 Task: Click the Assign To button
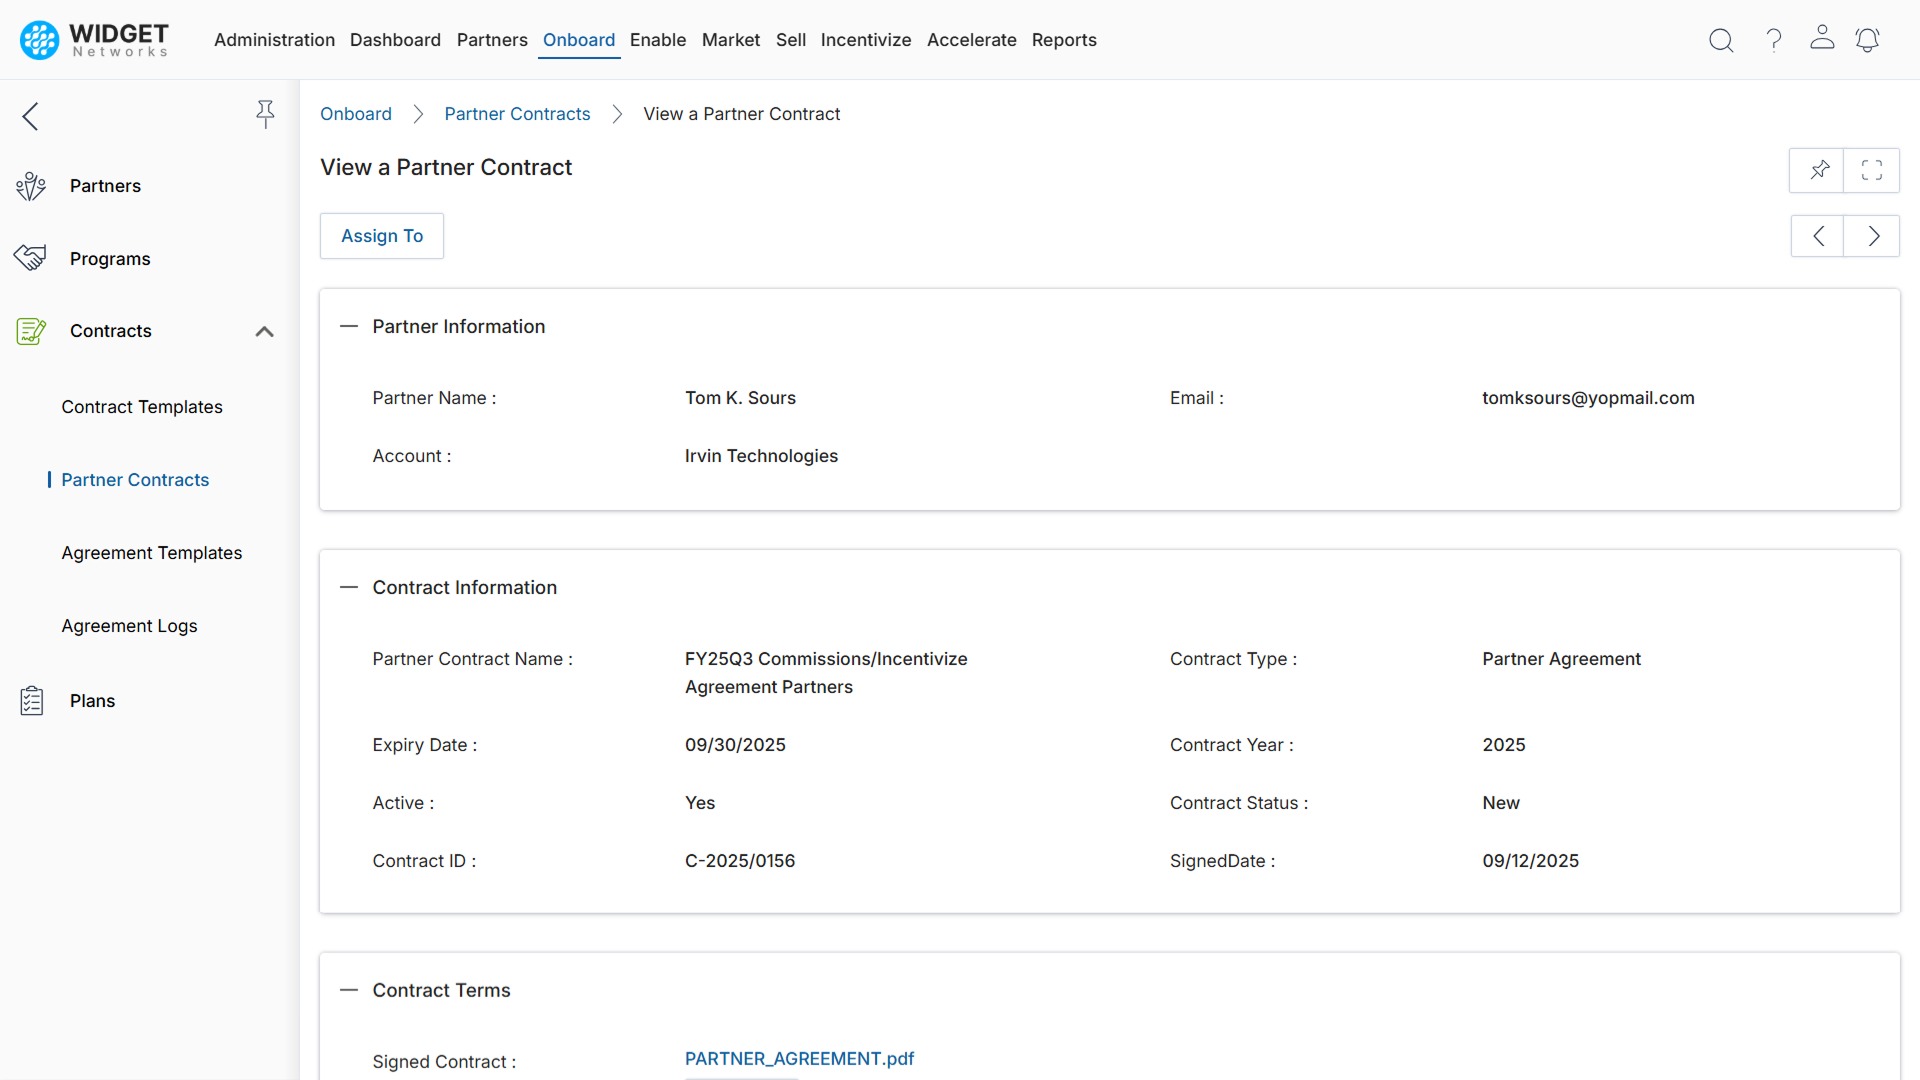[381, 236]
